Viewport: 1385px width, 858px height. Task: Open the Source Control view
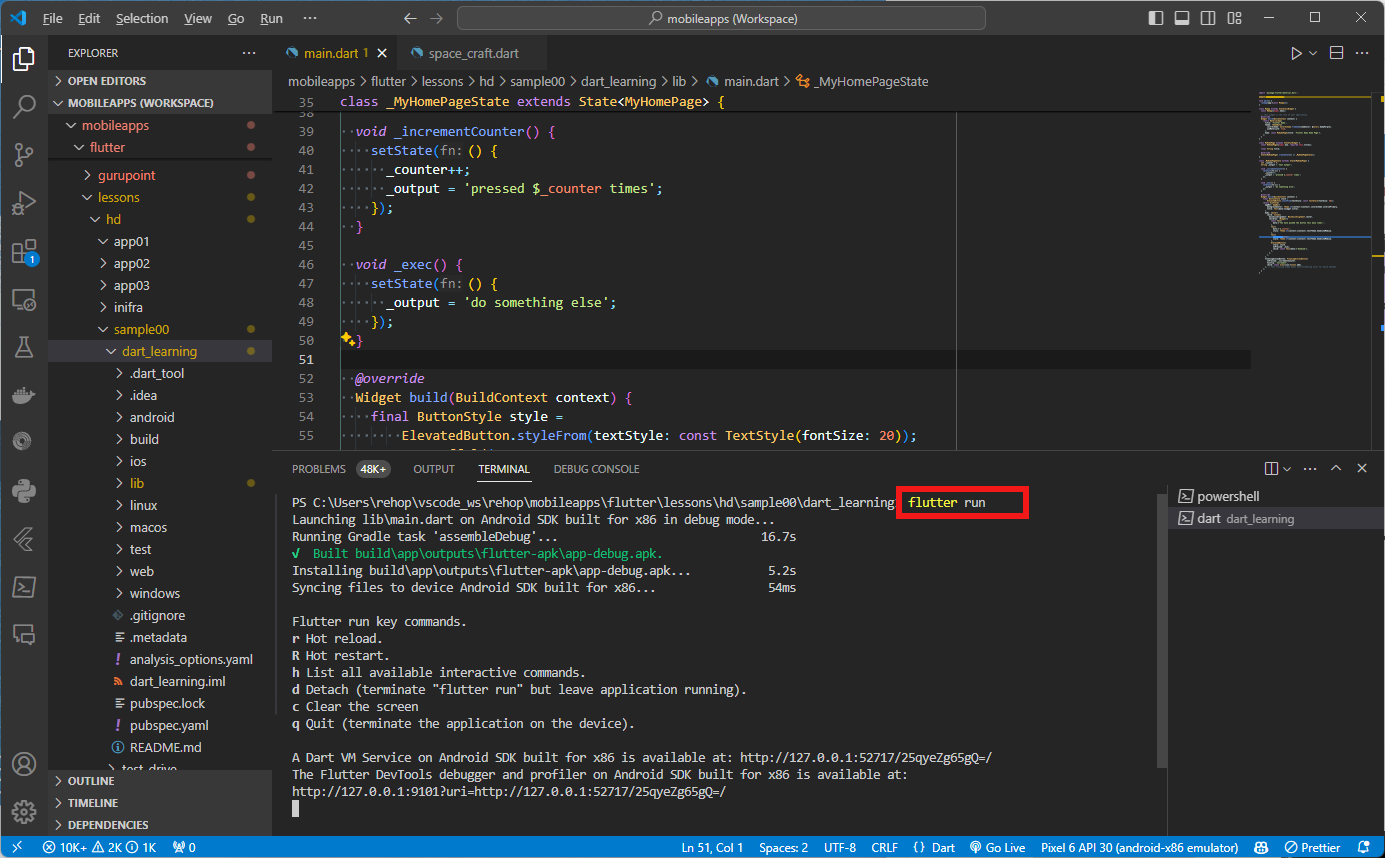pos(24,155)
